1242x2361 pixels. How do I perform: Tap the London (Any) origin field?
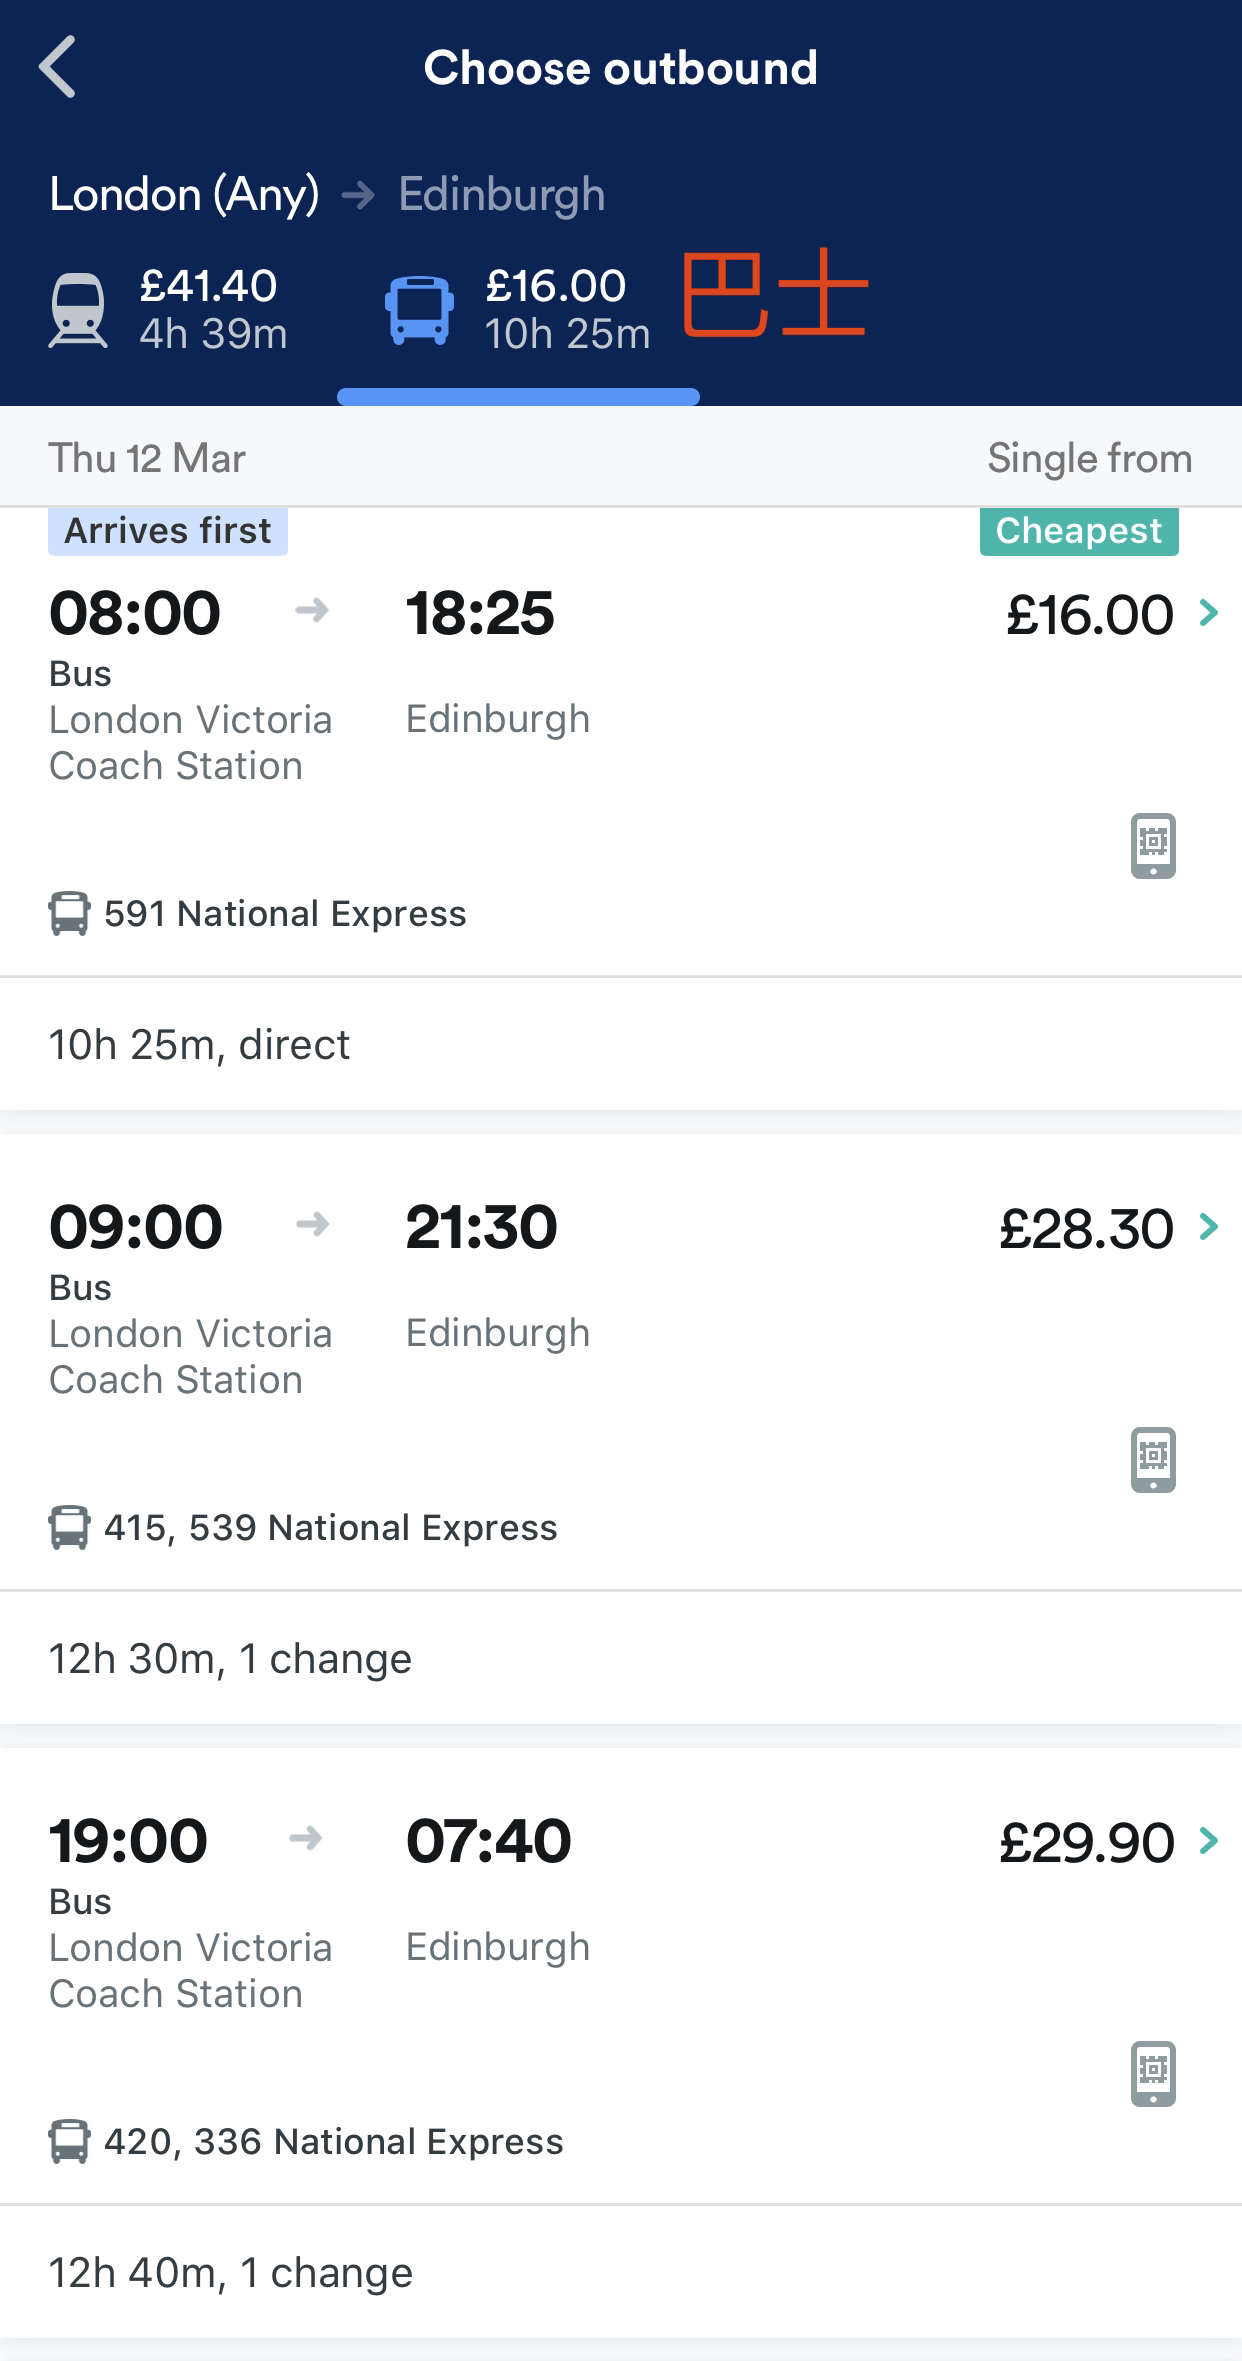[184, 194]
